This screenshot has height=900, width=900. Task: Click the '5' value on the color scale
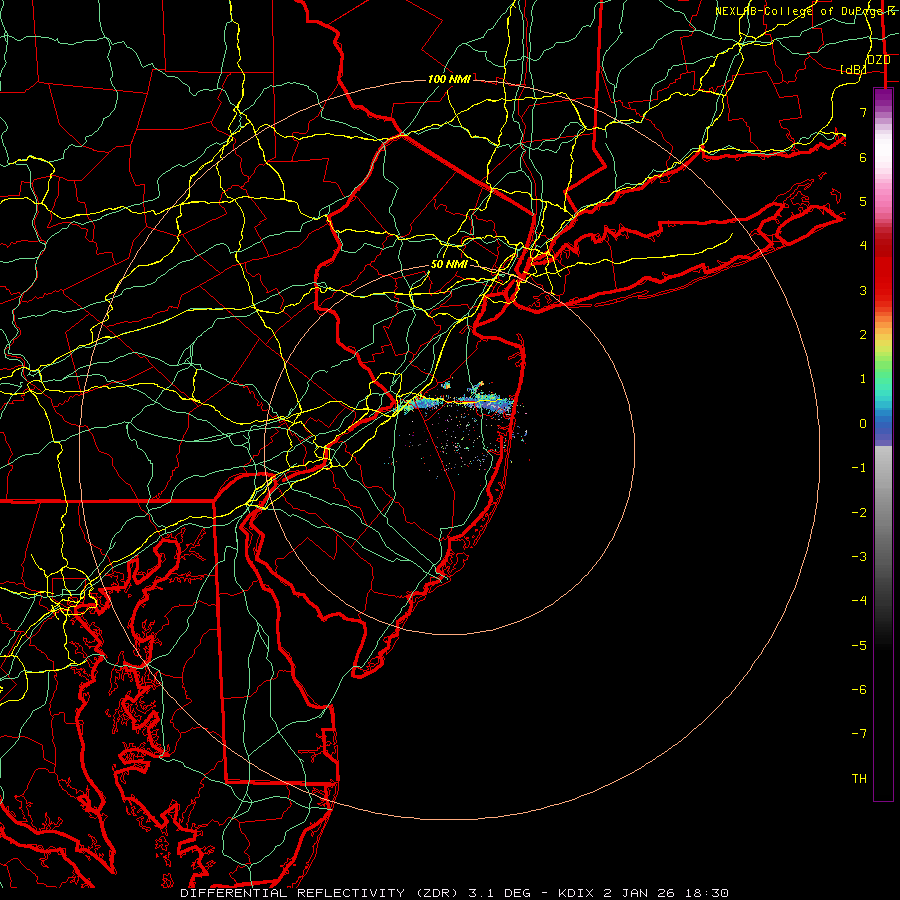pyautogui.click(x=863, y=201)
